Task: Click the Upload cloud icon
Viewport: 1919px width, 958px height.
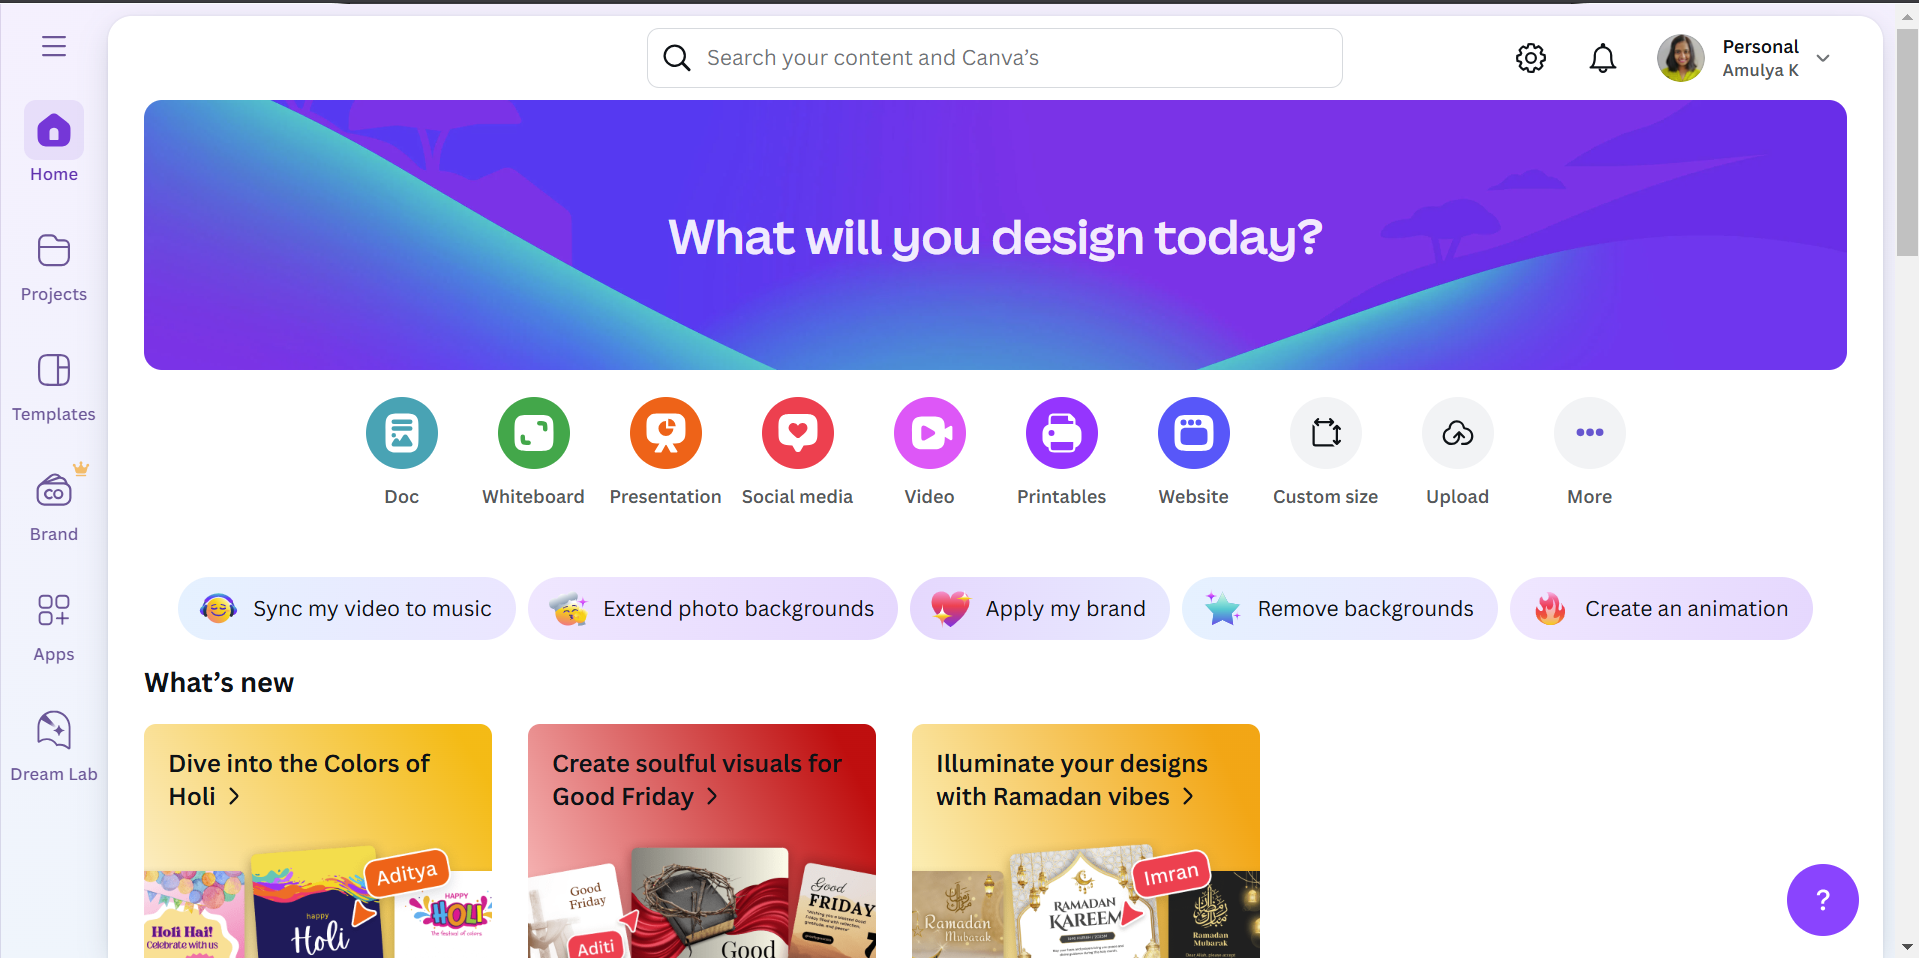Action: click(x=1458, y=433)
